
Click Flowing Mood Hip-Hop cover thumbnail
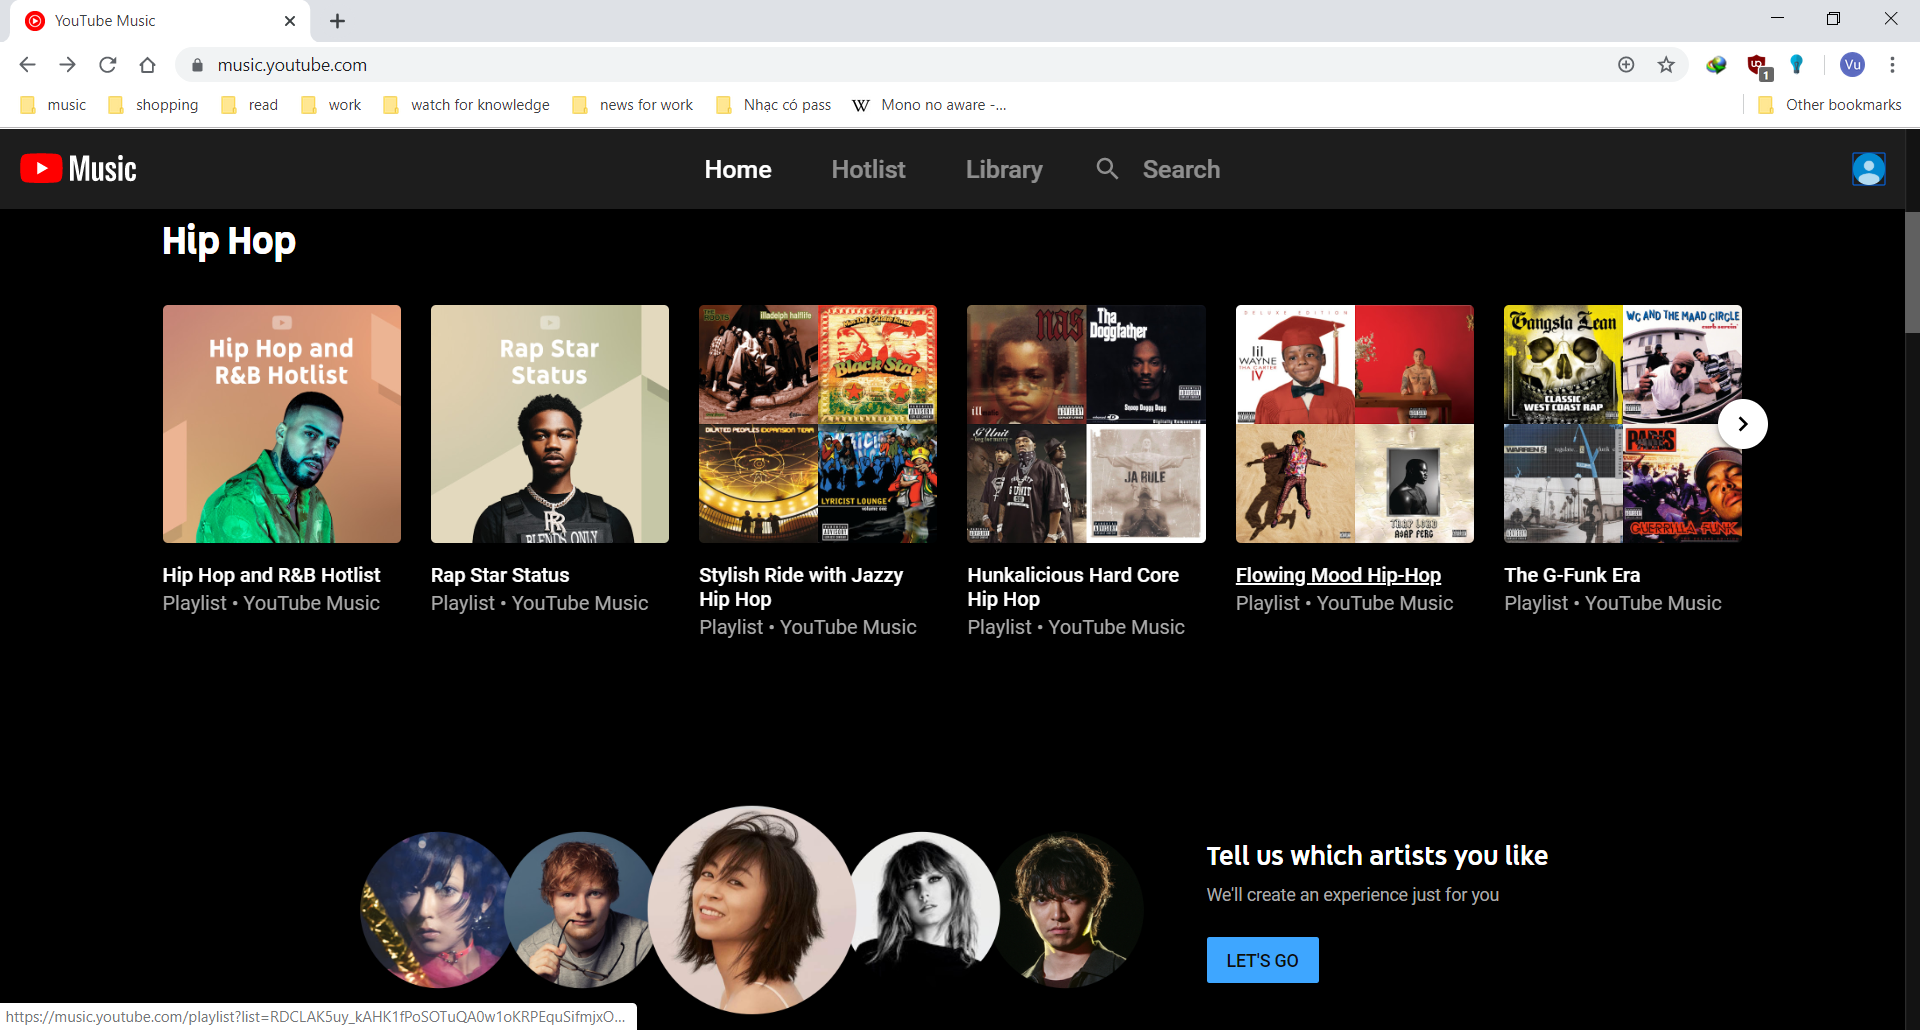pos(1355,424)
